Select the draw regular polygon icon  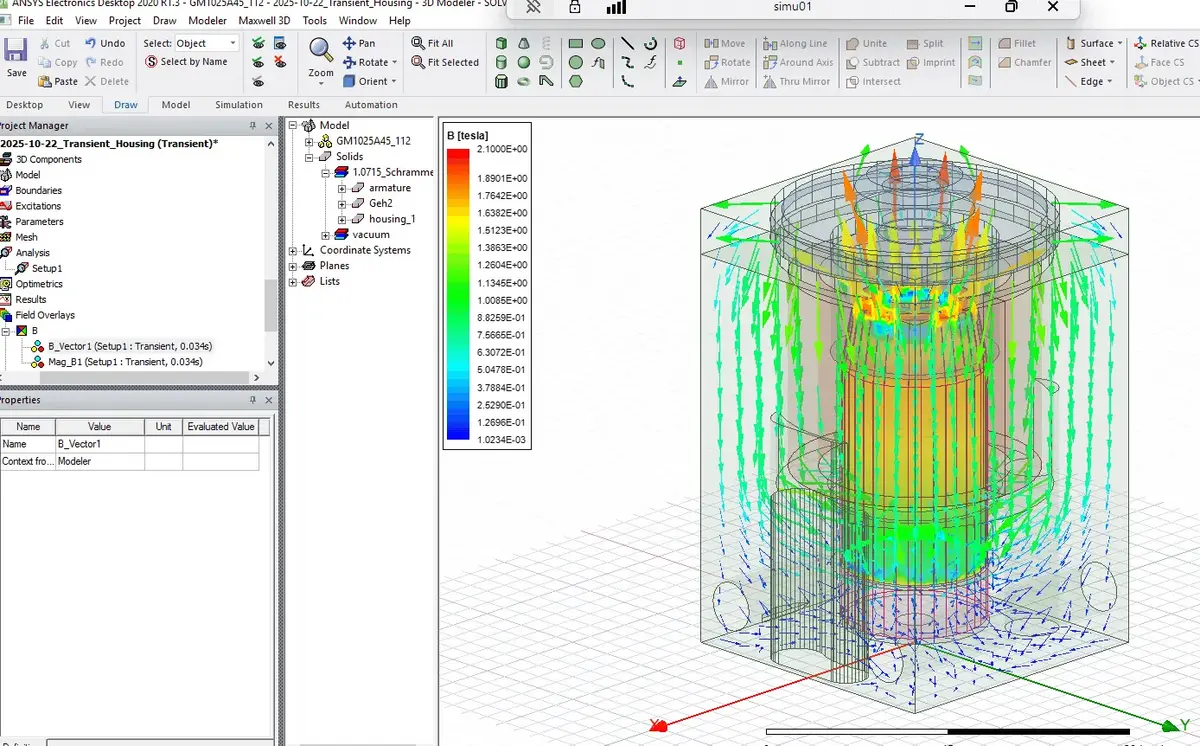(576, 81)
